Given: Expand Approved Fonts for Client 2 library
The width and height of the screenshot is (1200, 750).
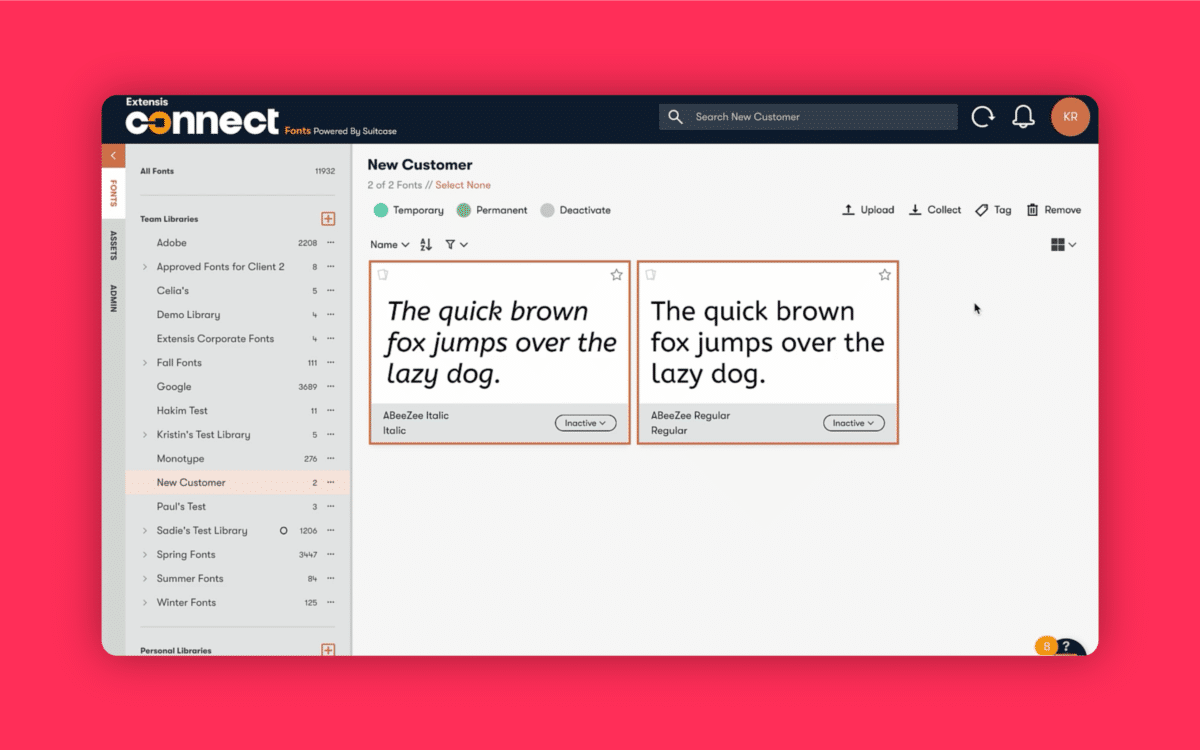Looking at the screenshot, I should [x=145, y=267].
